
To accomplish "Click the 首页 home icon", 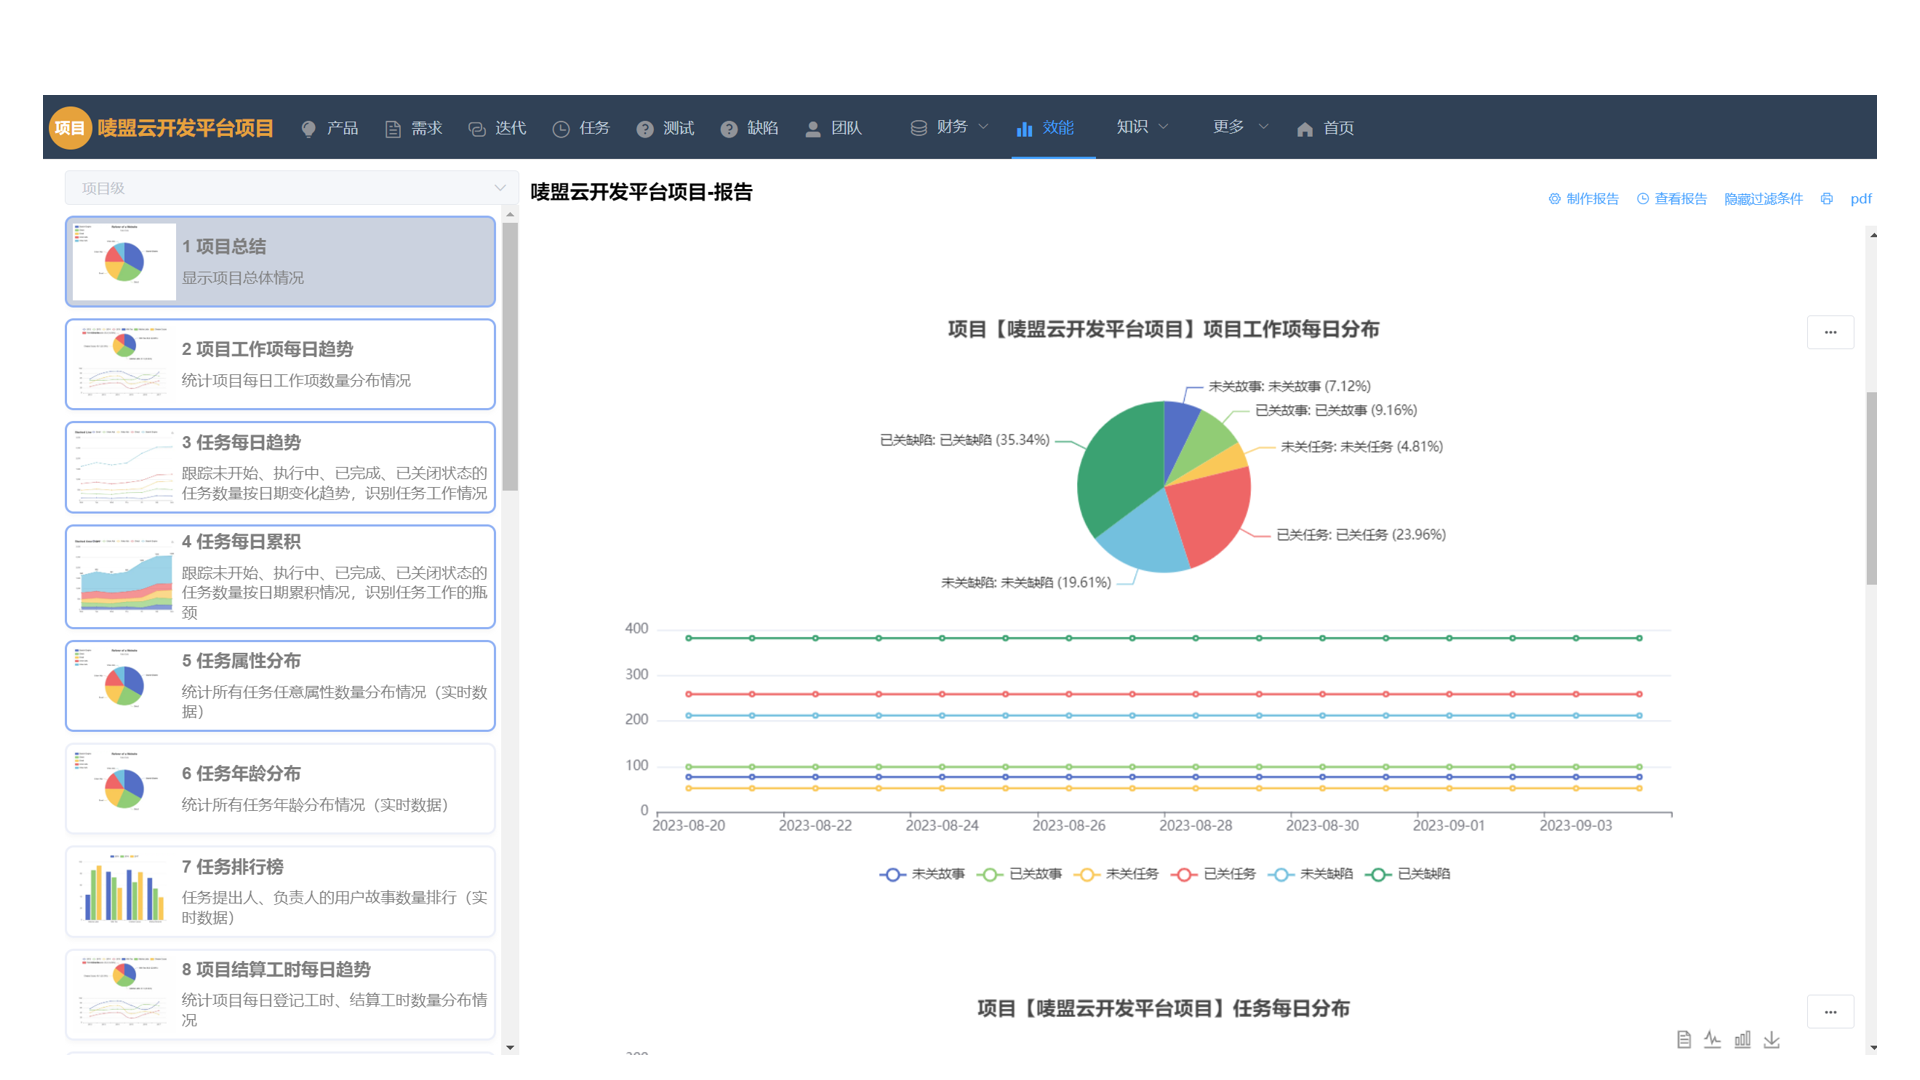I will [1305, 129].
